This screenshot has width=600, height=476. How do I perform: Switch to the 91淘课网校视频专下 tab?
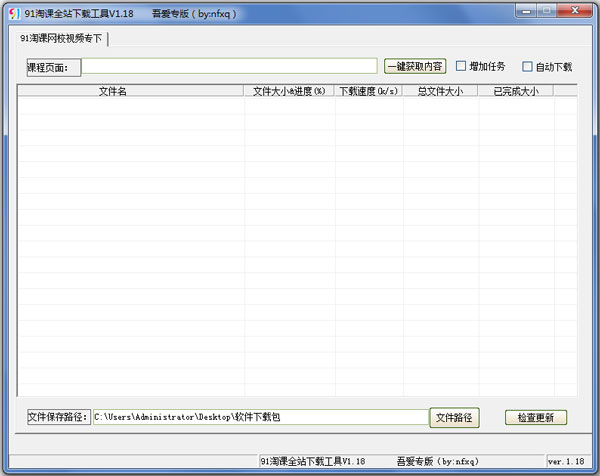[x=62, y=38]
